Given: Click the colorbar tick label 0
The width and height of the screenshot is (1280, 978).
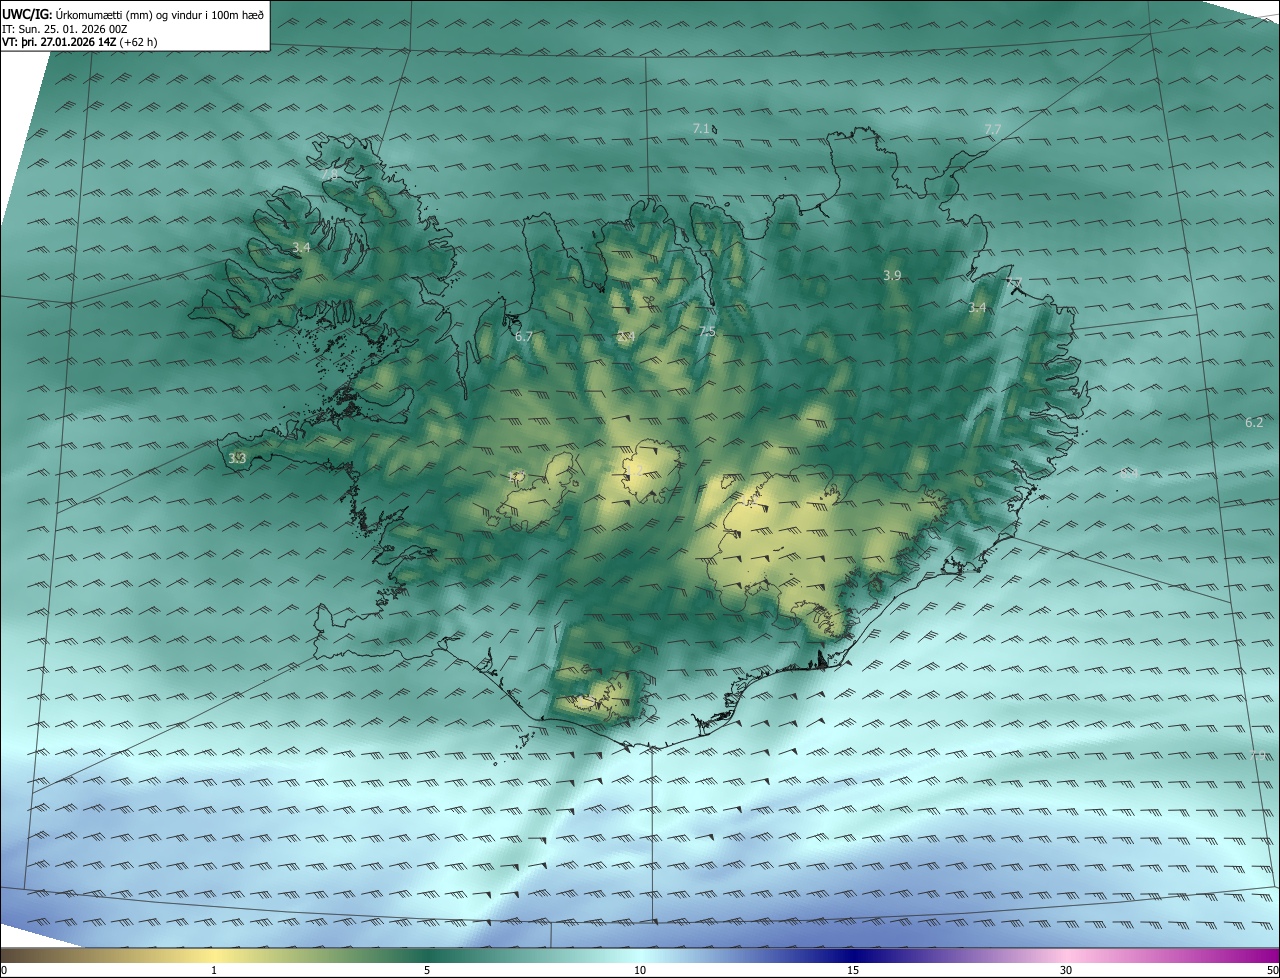Looking at the screenshot, I should [x=3, y=970].
